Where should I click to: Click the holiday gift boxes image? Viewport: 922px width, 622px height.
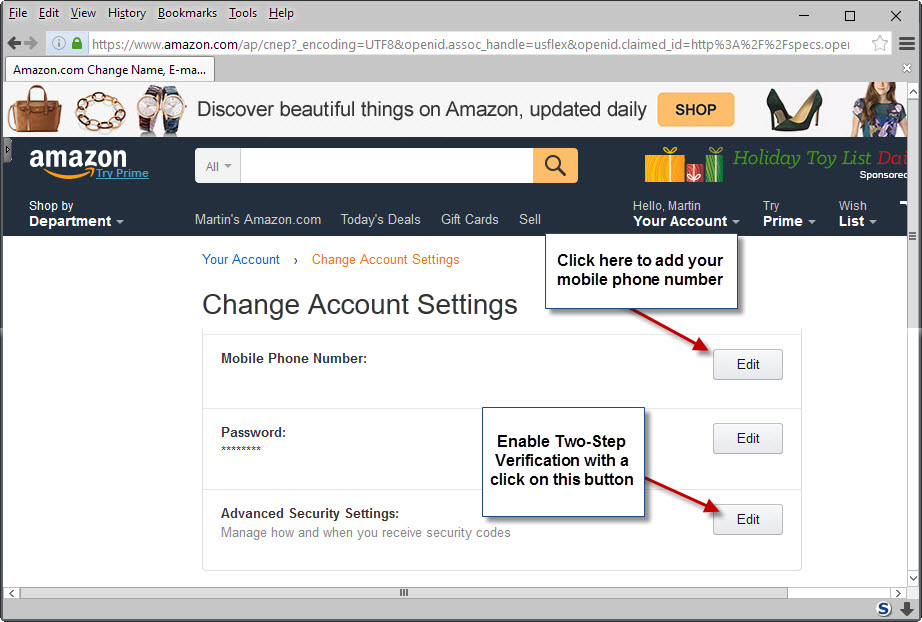(x=684, y=165)
